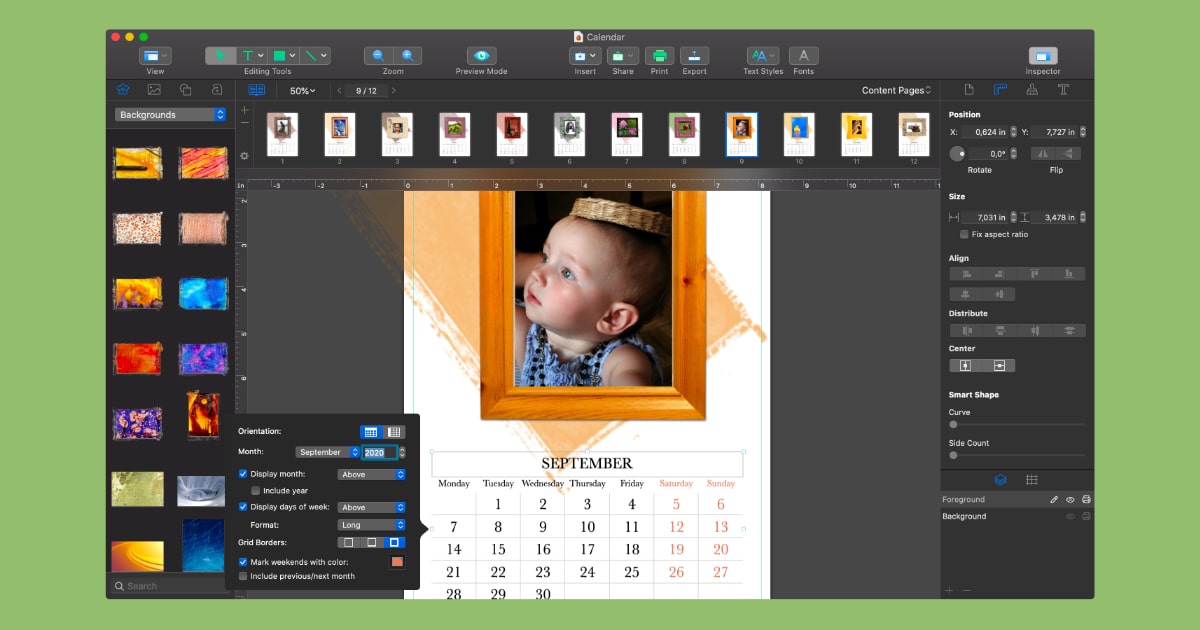The width and height of the screenshot is (1200, 630).
Task: Uncheck Display month checkbox
Action: (x=243, y=474)
